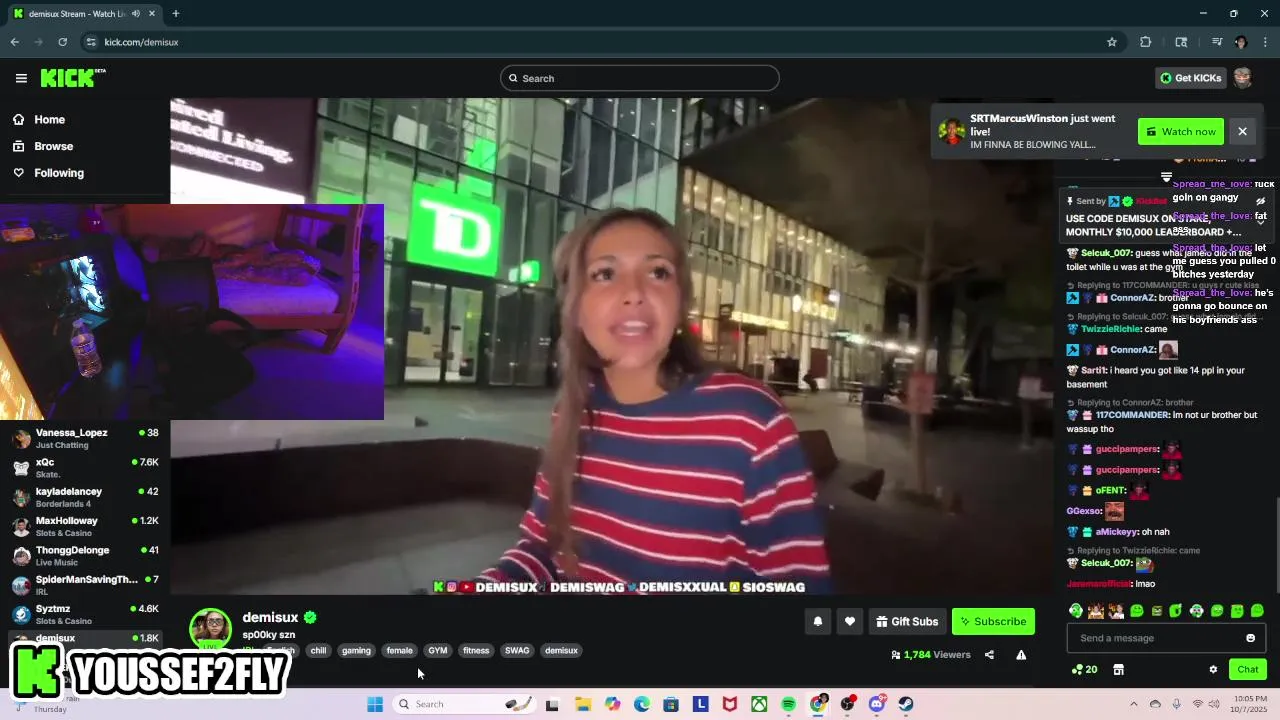1280x720 pixels.
Task: Open Windows Start menu
Action: point(375,704)
